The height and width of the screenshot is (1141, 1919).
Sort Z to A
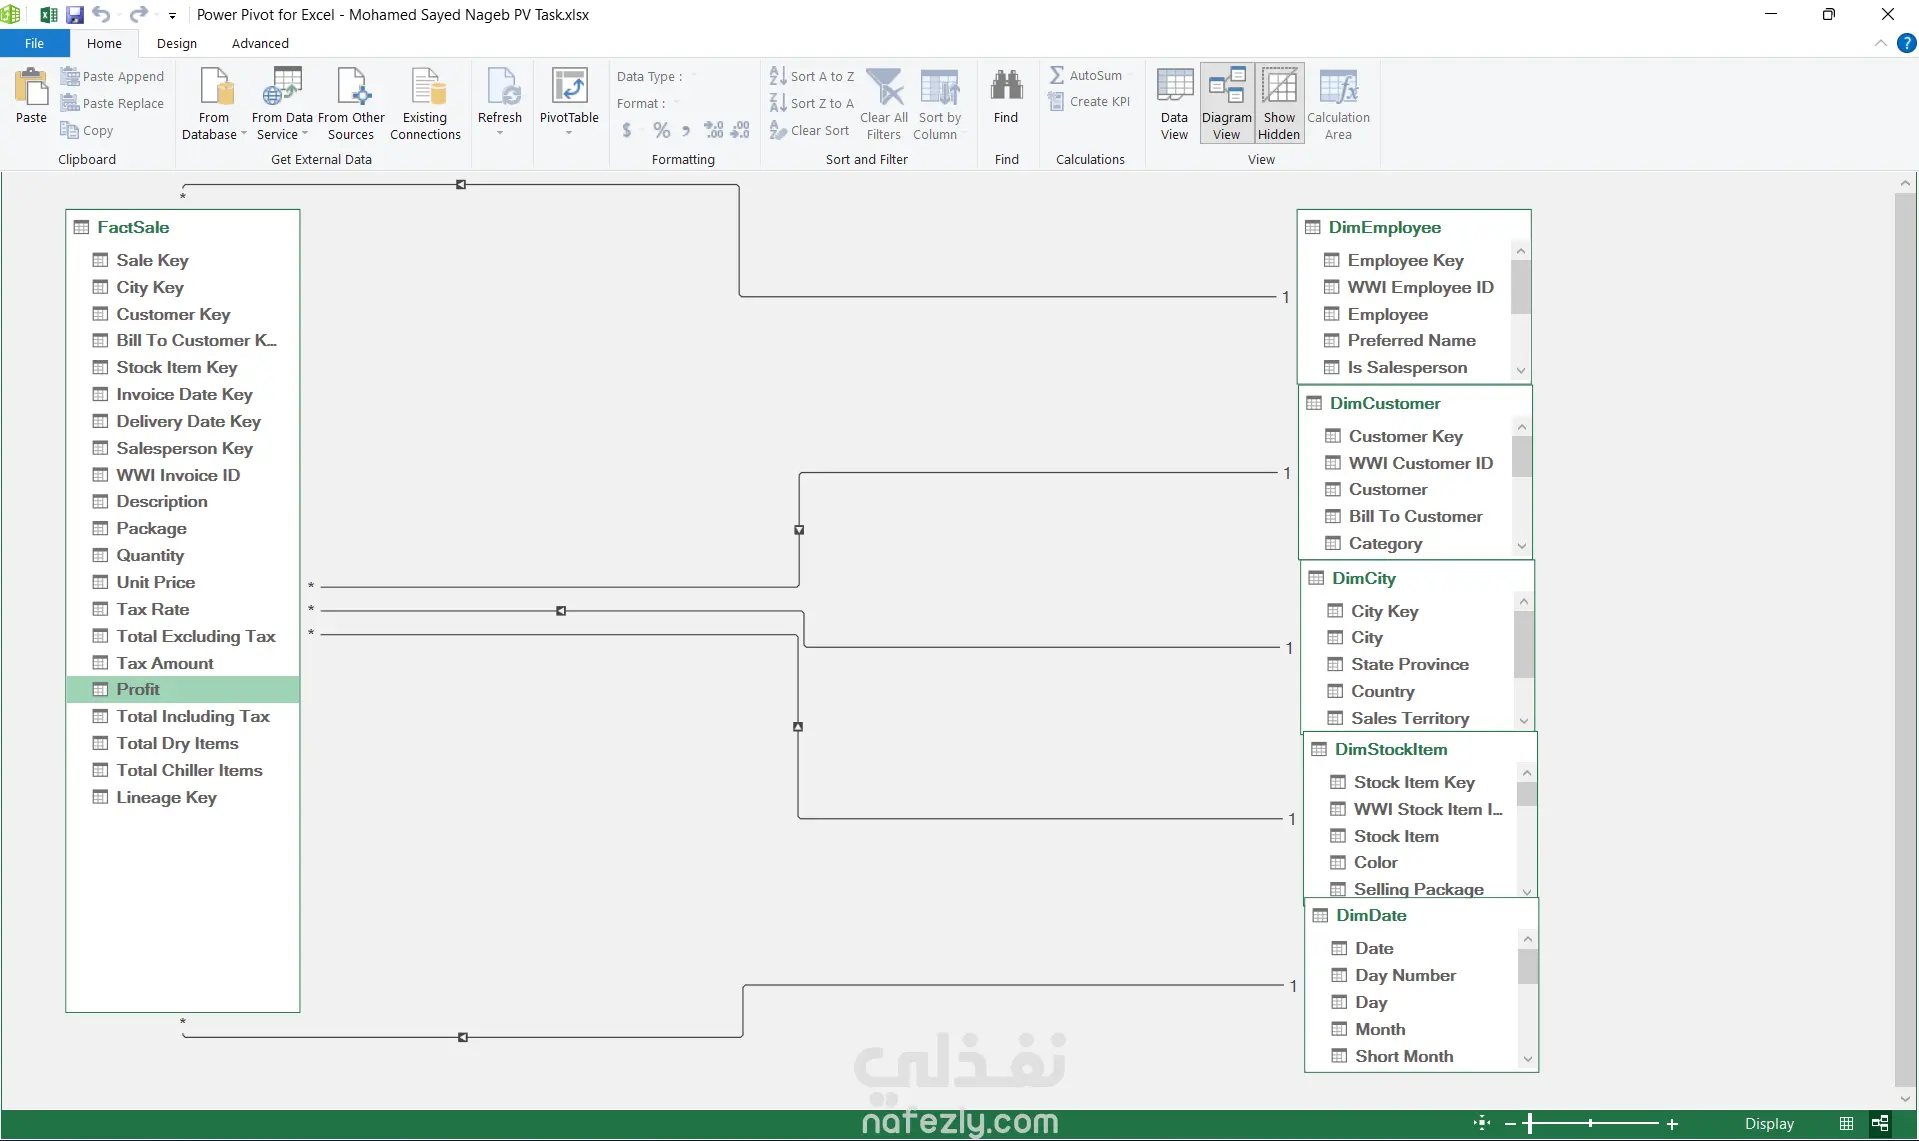812,103
